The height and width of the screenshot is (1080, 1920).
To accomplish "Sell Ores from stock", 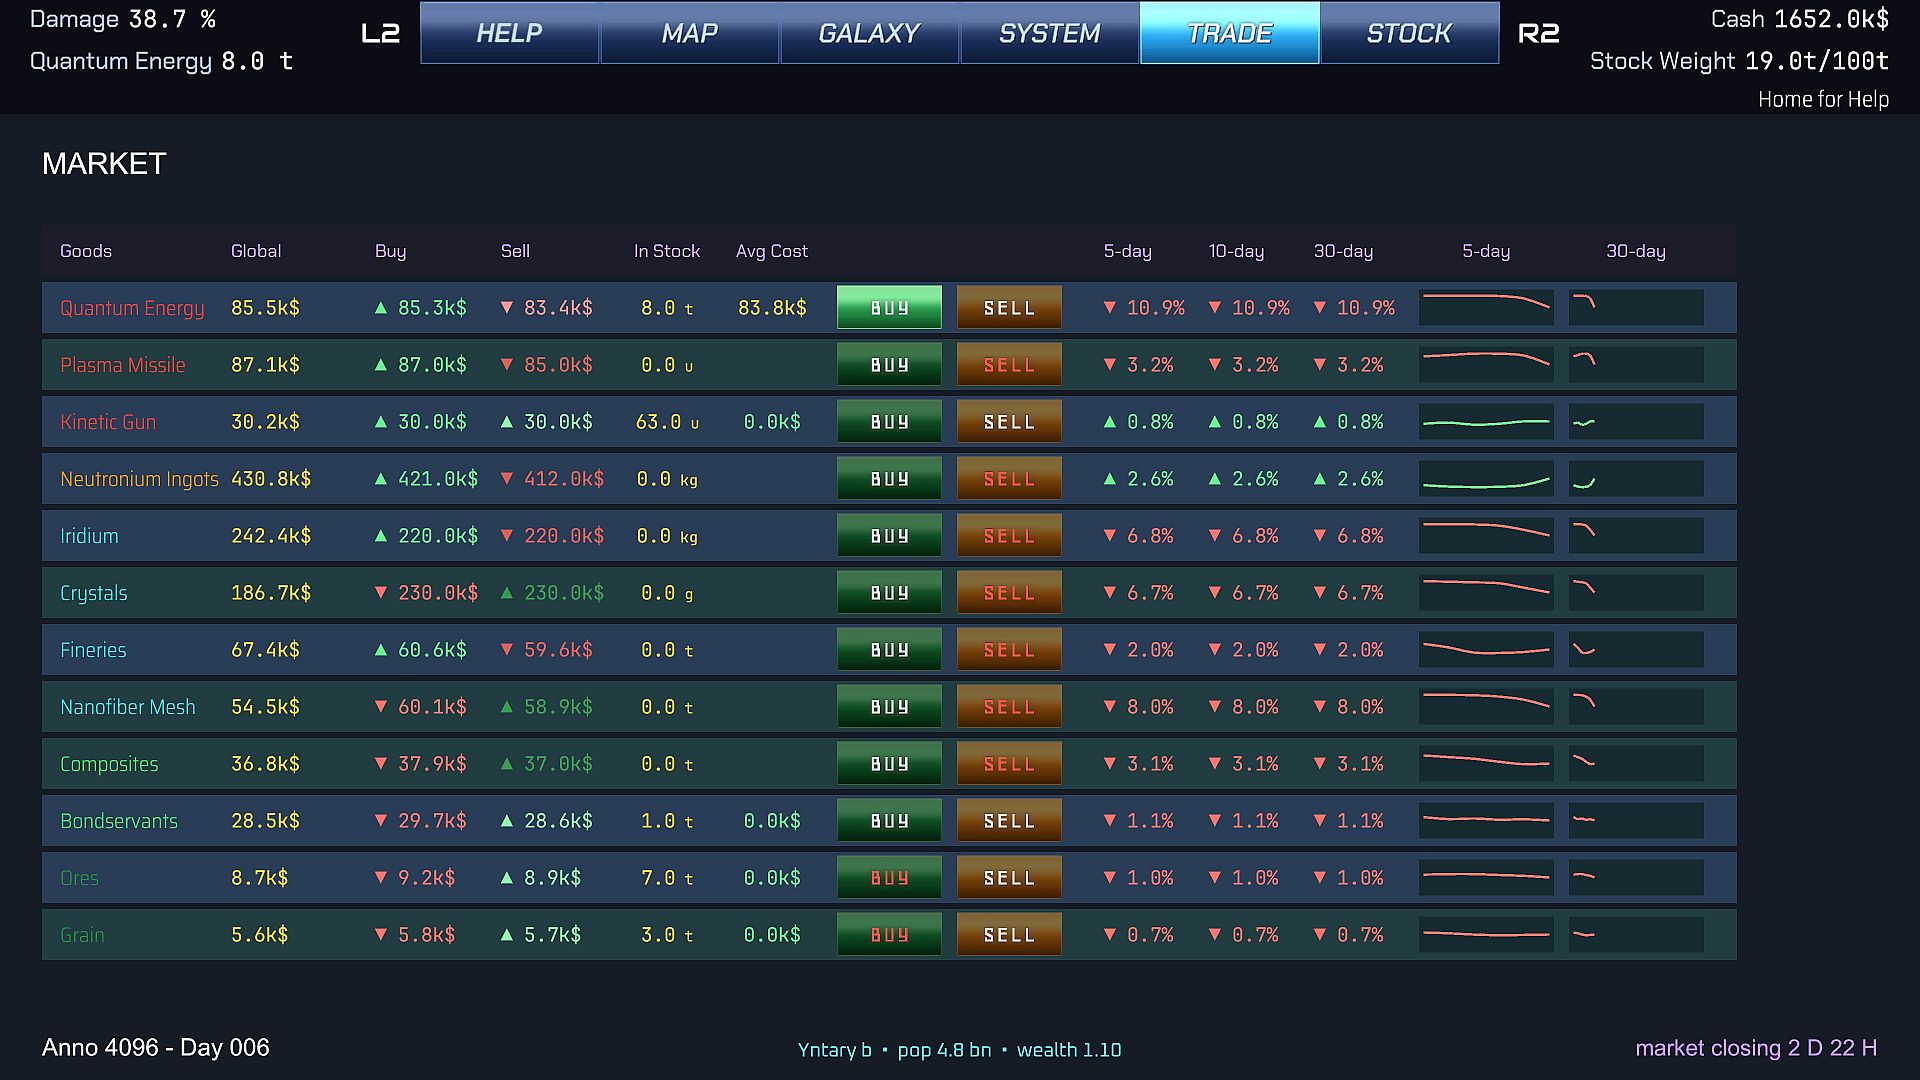I will [x=1009, y=877].
